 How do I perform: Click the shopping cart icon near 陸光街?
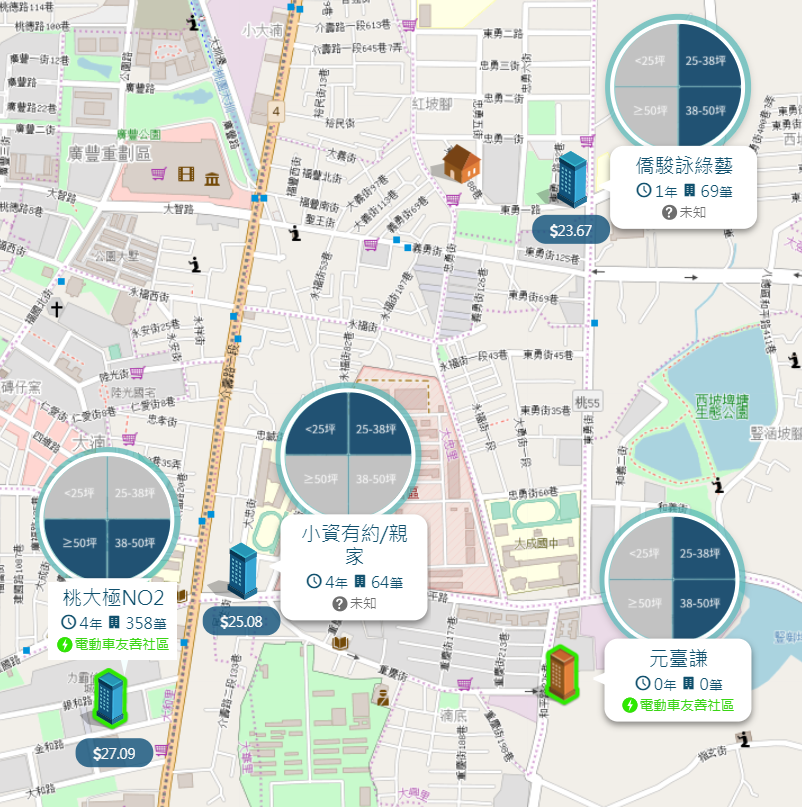[137, 372]
